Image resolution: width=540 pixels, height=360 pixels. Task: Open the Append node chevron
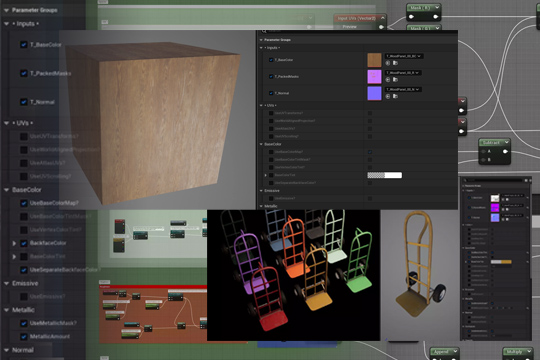coord(455,351)
